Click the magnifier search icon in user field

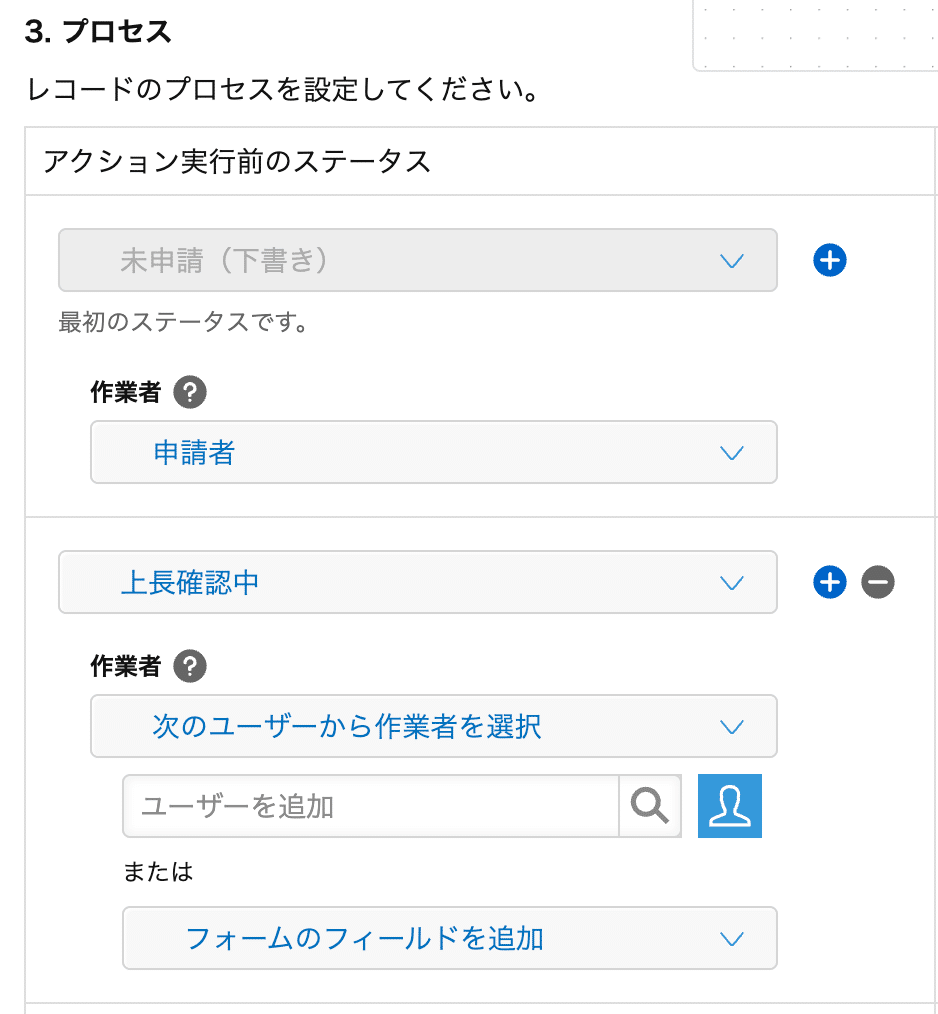649,806
